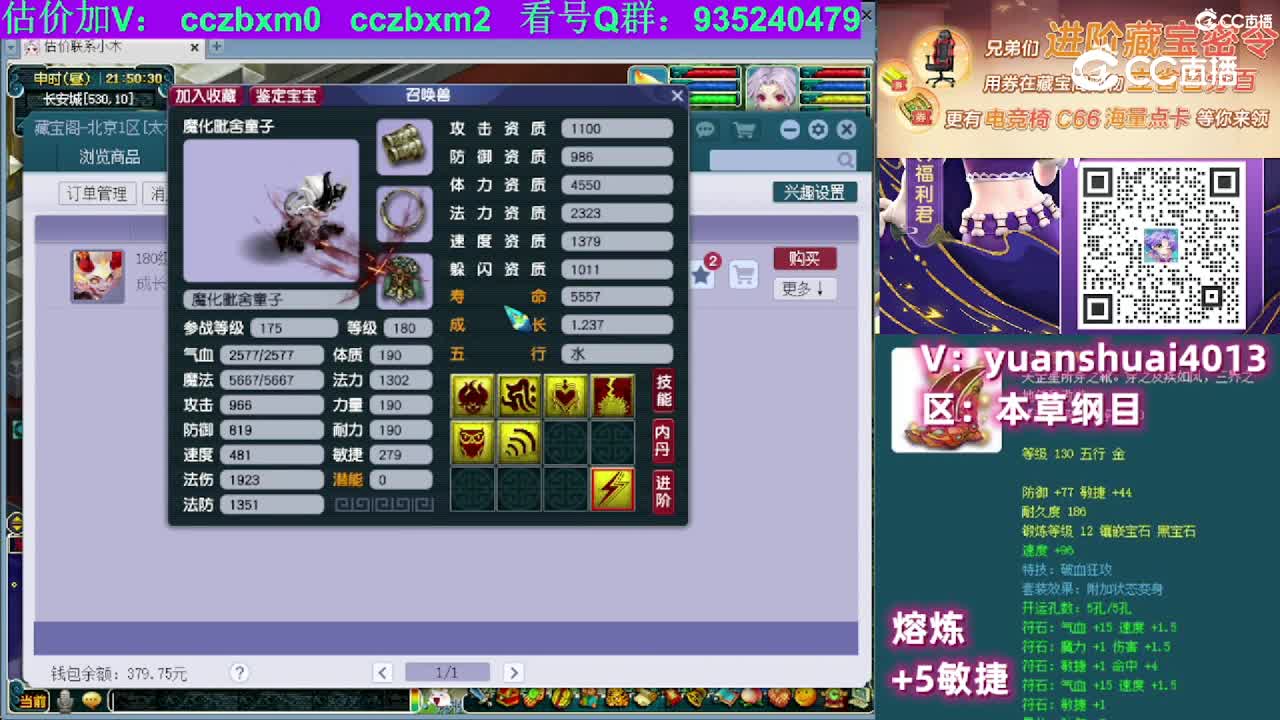The height and width of the screenshot is (720, 1280).
Task: Click the pet model preview image
Action: (x=271, y=211)
